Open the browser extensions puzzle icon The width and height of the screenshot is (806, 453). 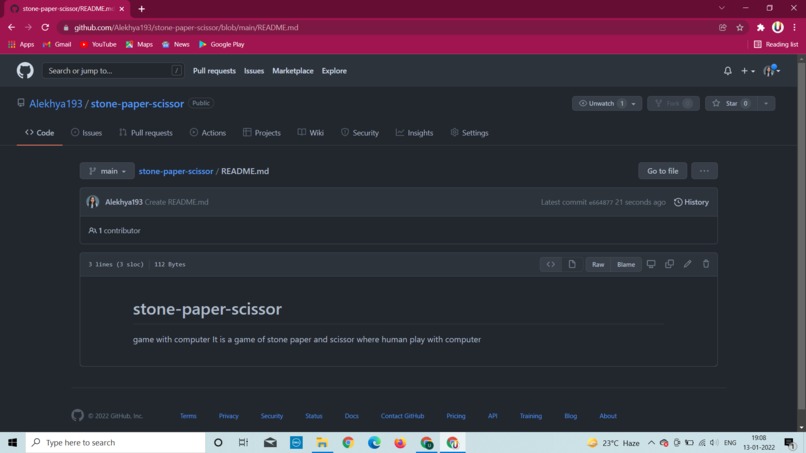(x=760, y=27)
